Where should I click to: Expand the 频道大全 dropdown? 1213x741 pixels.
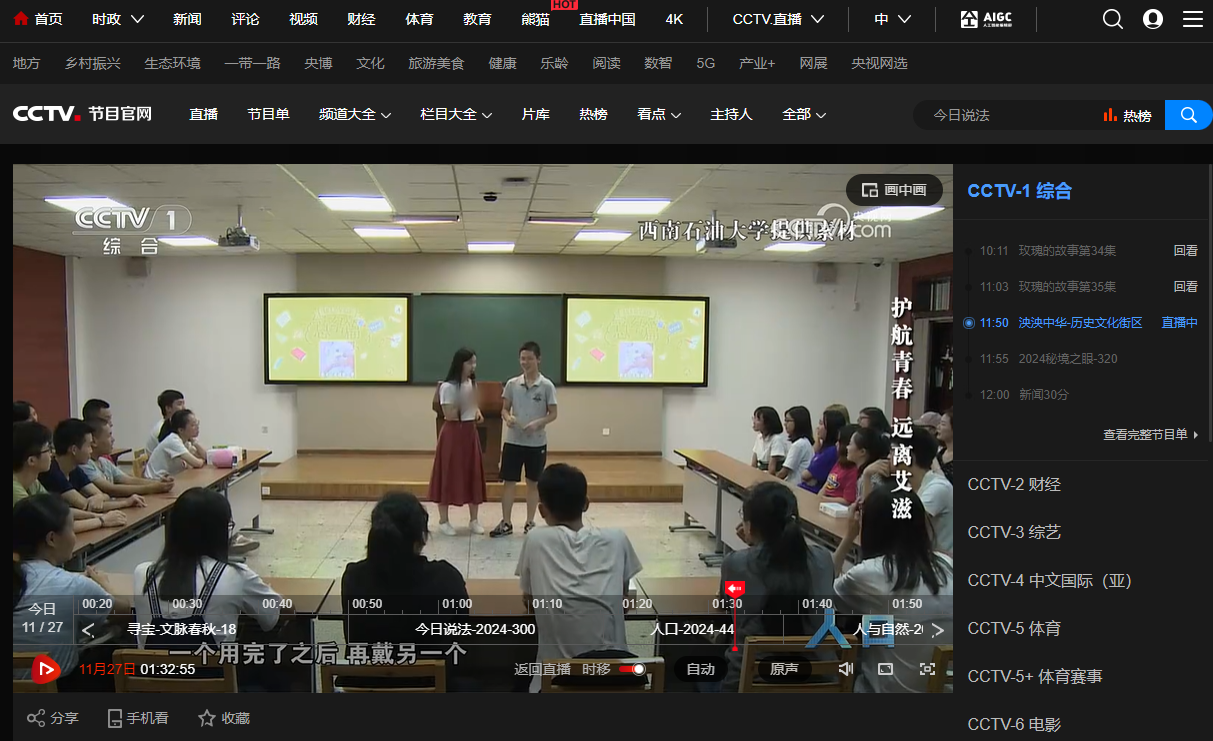point(354,115)
